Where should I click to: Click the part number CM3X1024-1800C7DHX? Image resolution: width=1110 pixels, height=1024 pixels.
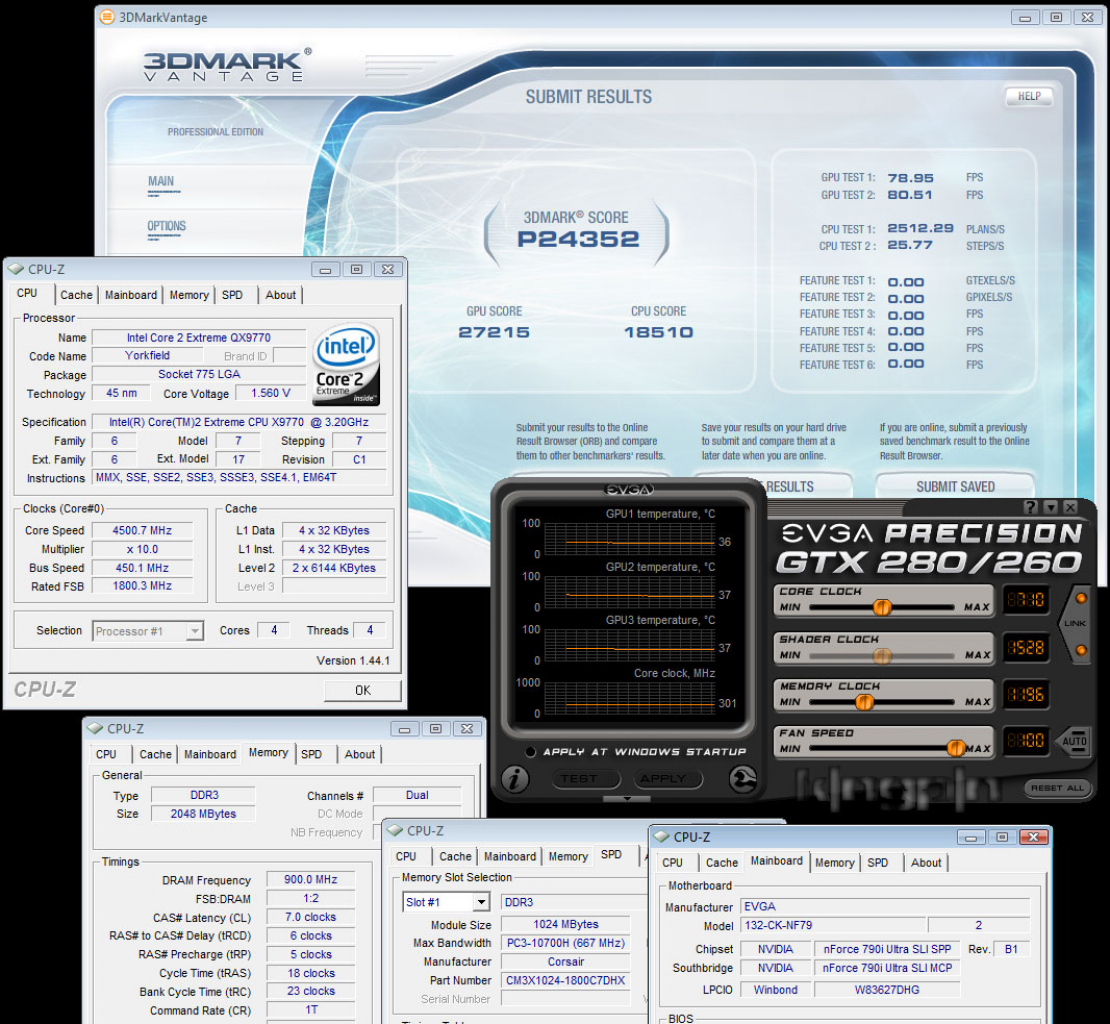(565, 980)
